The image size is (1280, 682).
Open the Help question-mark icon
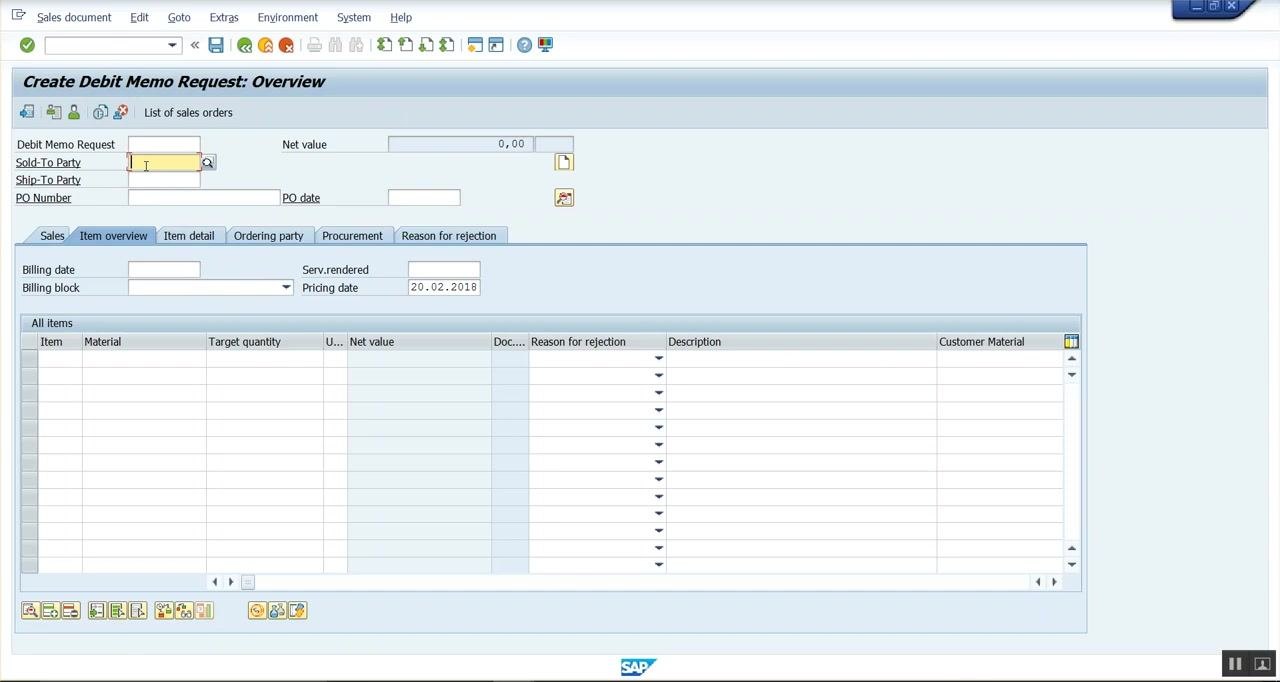[x=524, y=45]
